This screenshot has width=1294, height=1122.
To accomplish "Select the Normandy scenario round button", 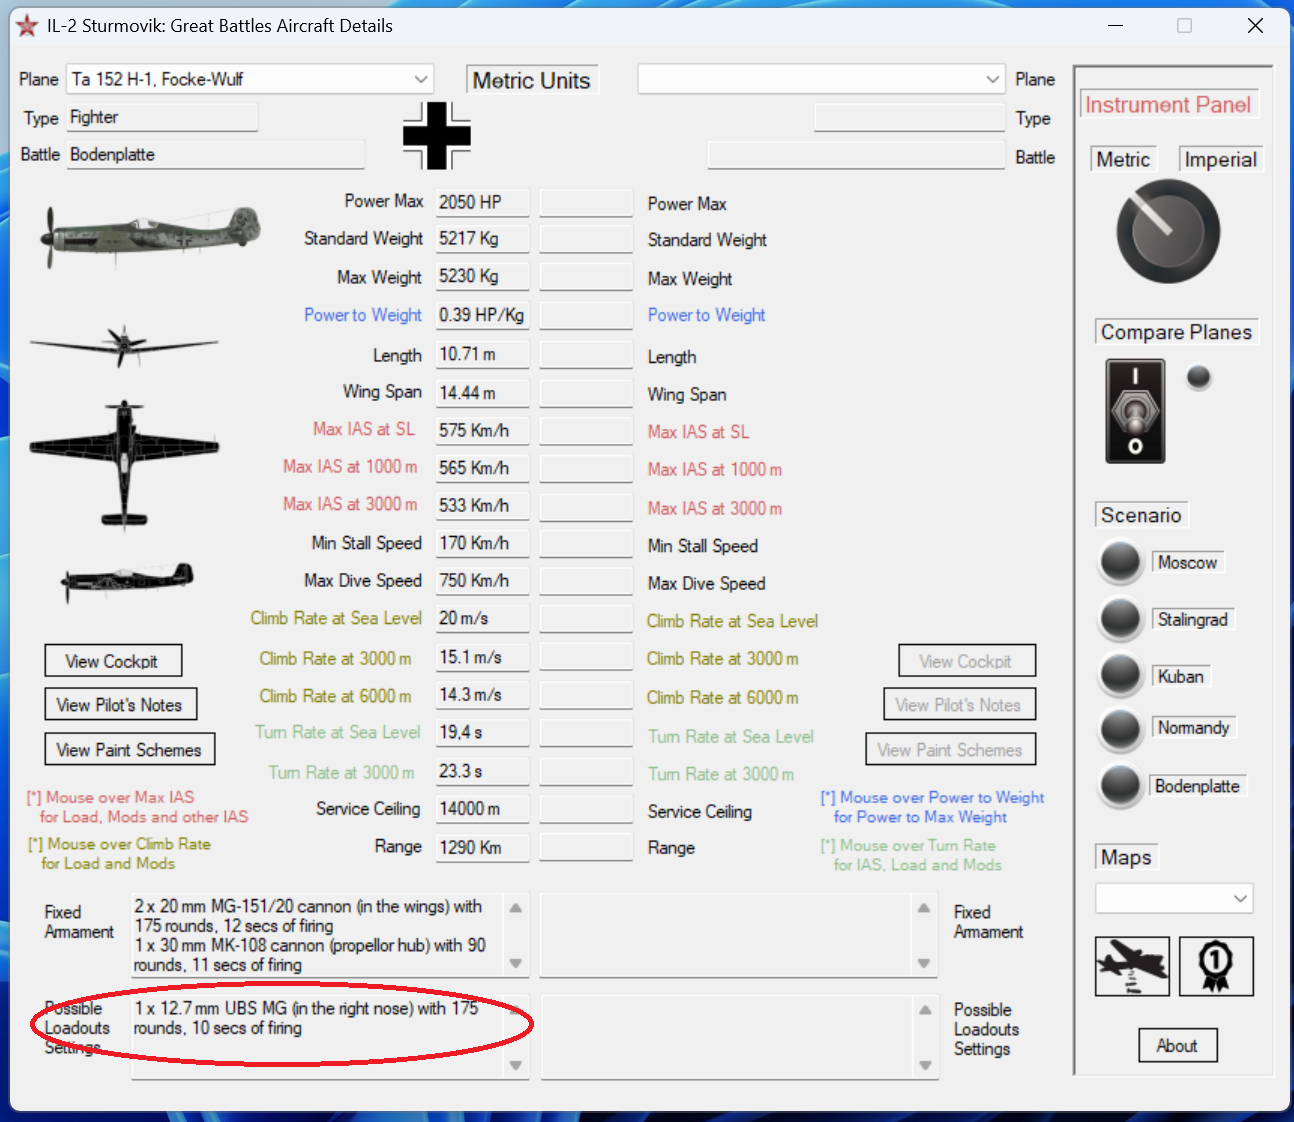I will 1120,730.
